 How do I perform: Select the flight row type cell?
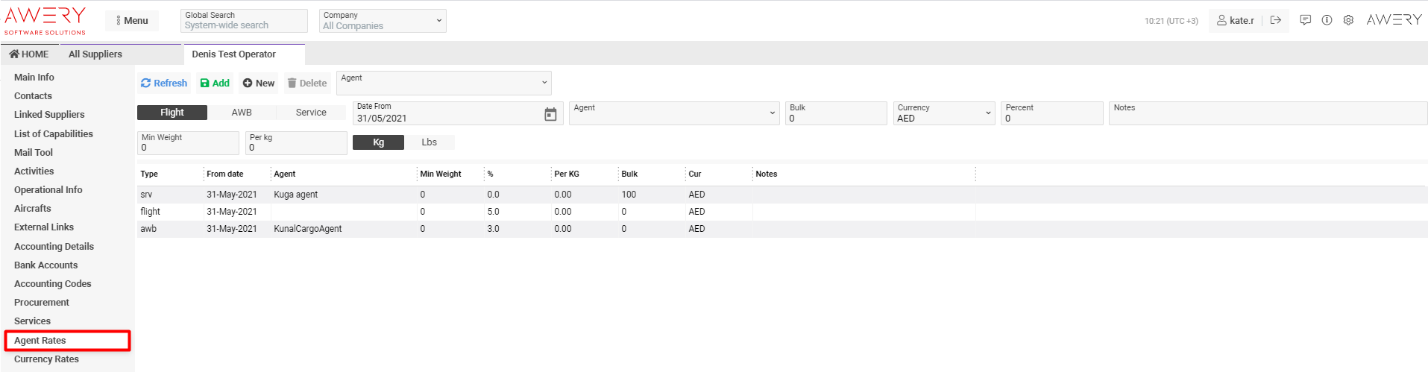click(x=150, y=211)
